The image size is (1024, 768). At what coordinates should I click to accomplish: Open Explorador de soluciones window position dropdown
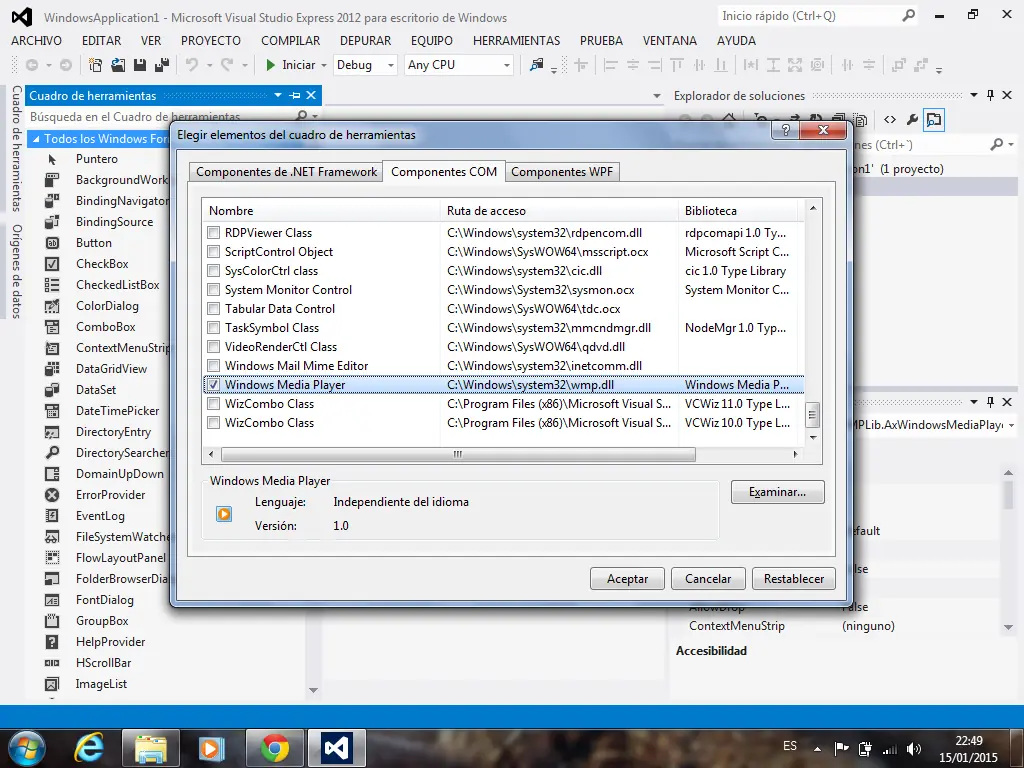point(974,95)
